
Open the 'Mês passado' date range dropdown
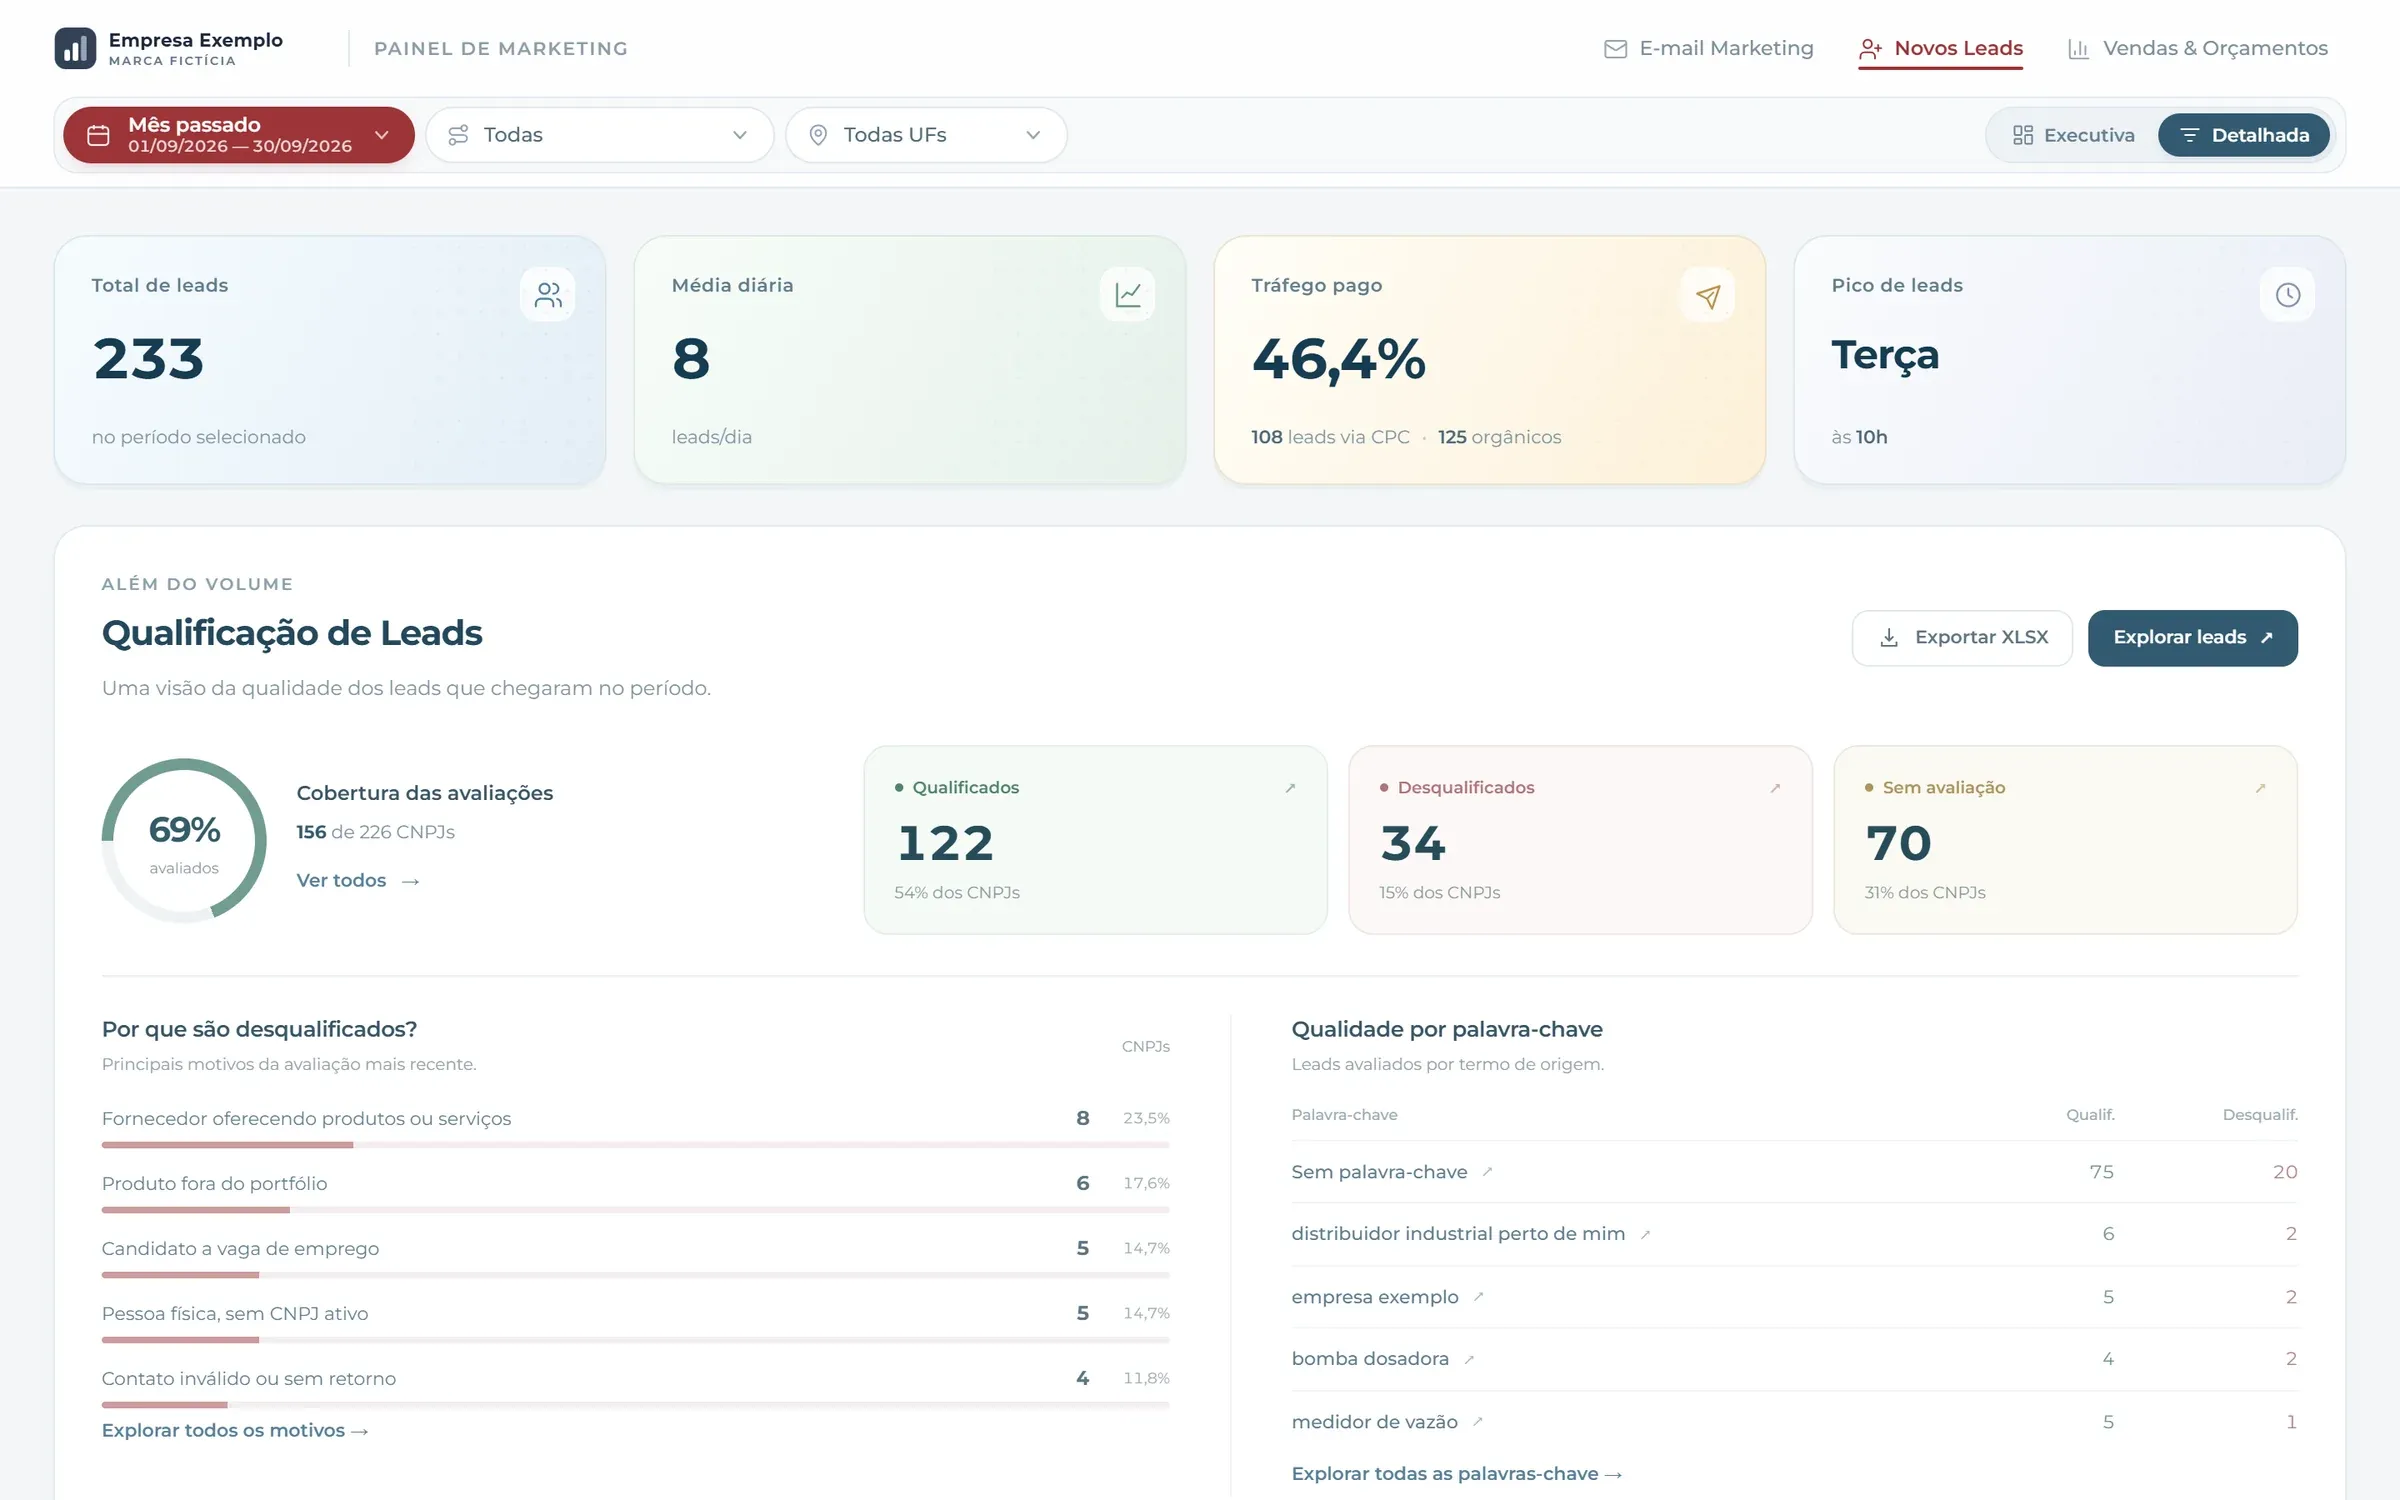click(239, 135)
